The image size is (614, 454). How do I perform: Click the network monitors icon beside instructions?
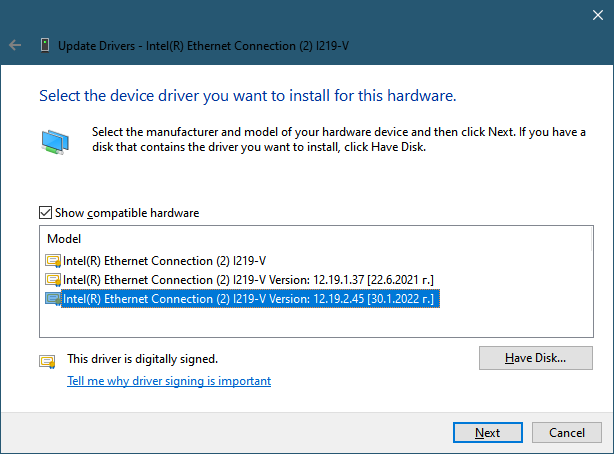55,142
